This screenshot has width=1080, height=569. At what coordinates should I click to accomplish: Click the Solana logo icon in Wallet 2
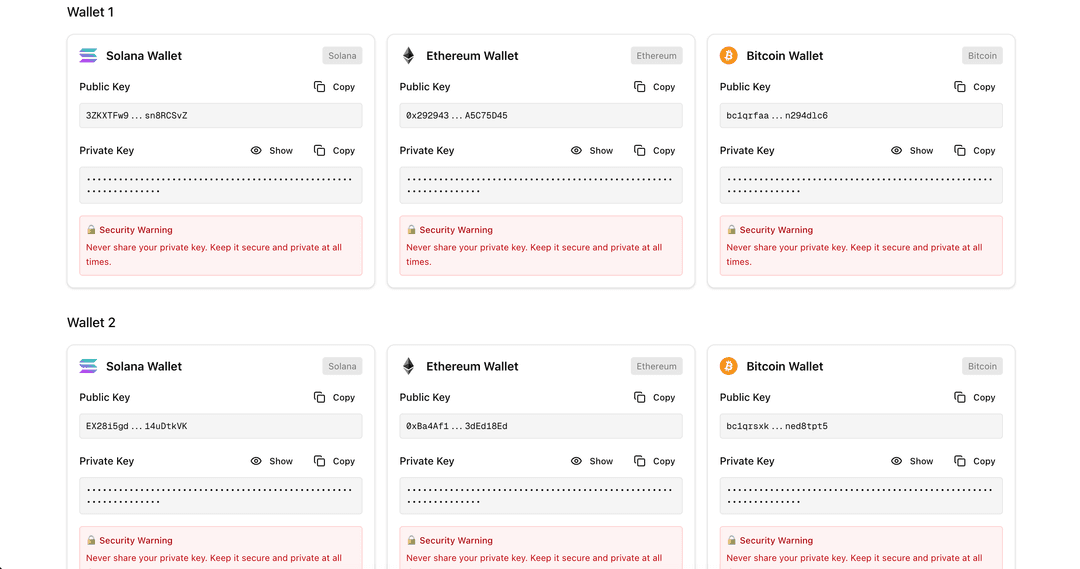click(88, 366)
